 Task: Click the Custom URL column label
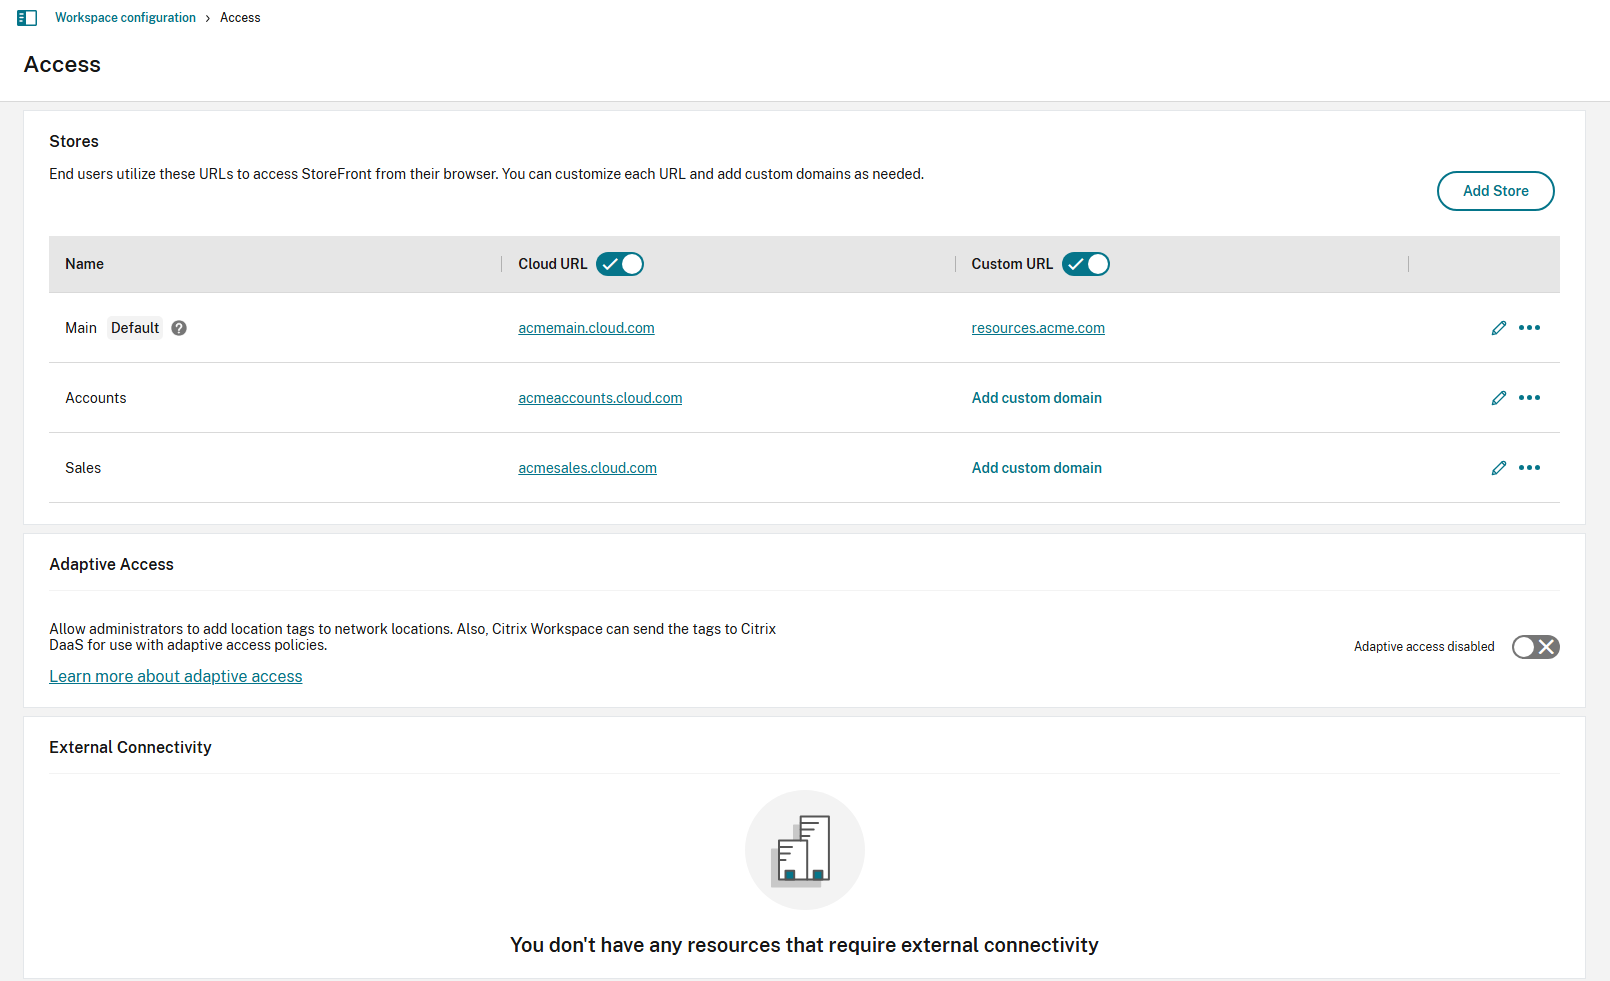tap(1012, 264)
